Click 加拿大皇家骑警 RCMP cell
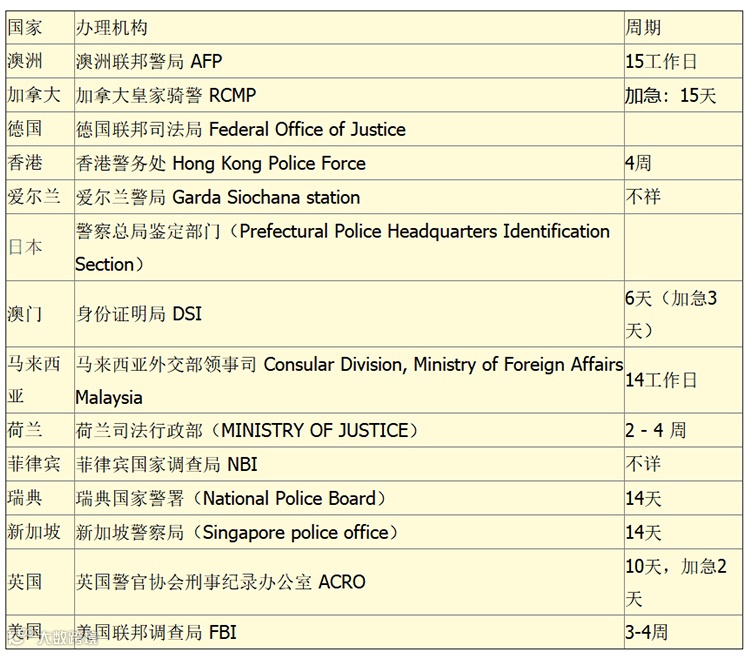This screenshot has width=746, height=652. 349,95
